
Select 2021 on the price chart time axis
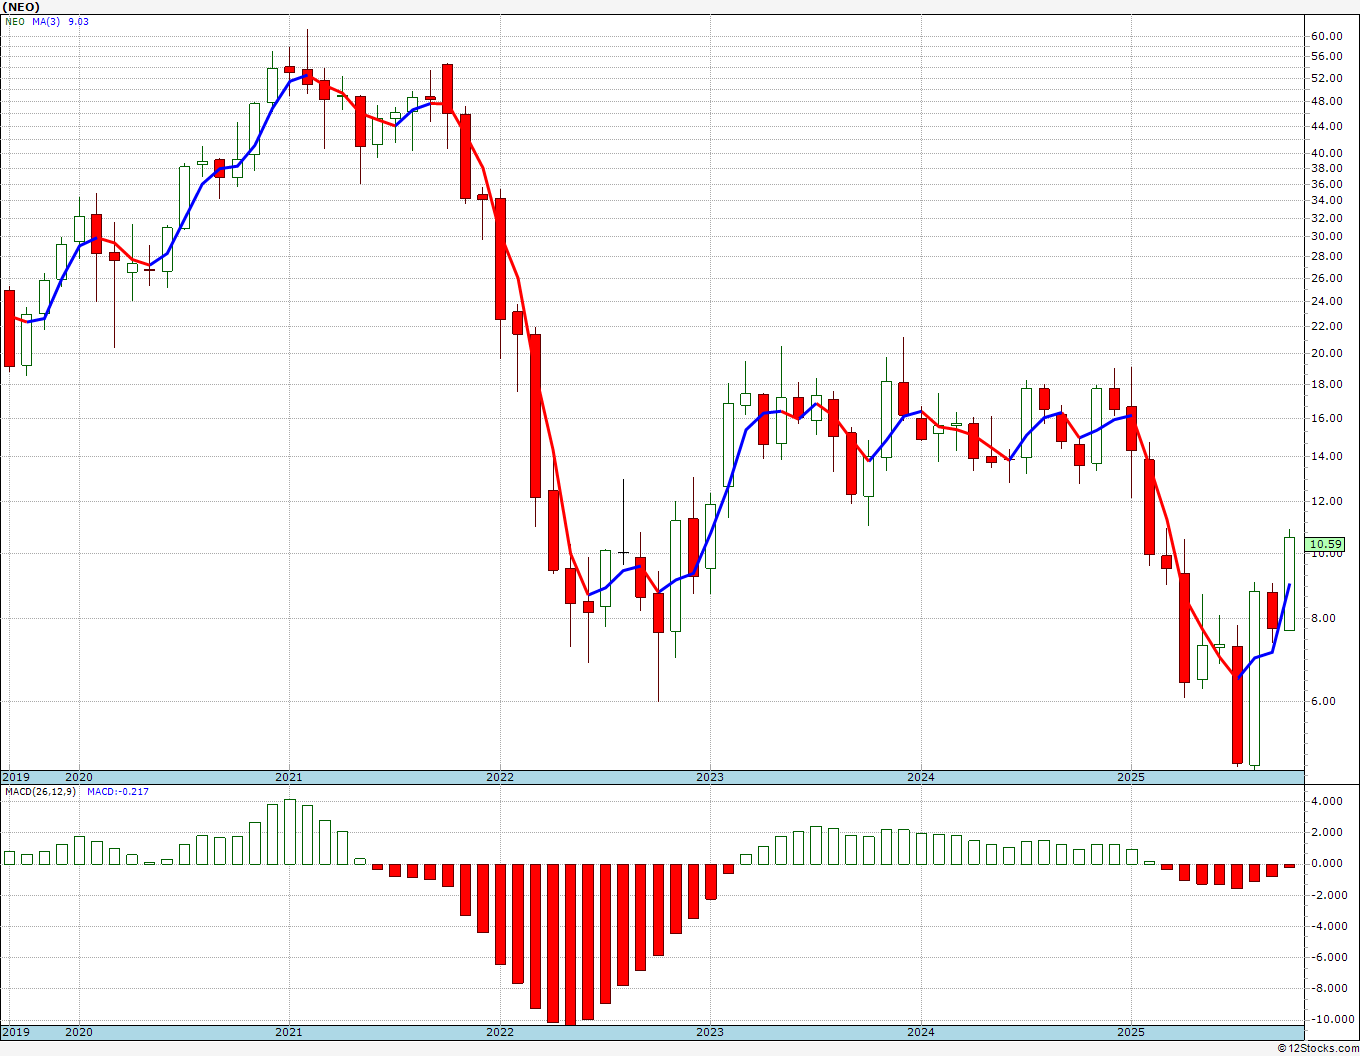[288, 777]
